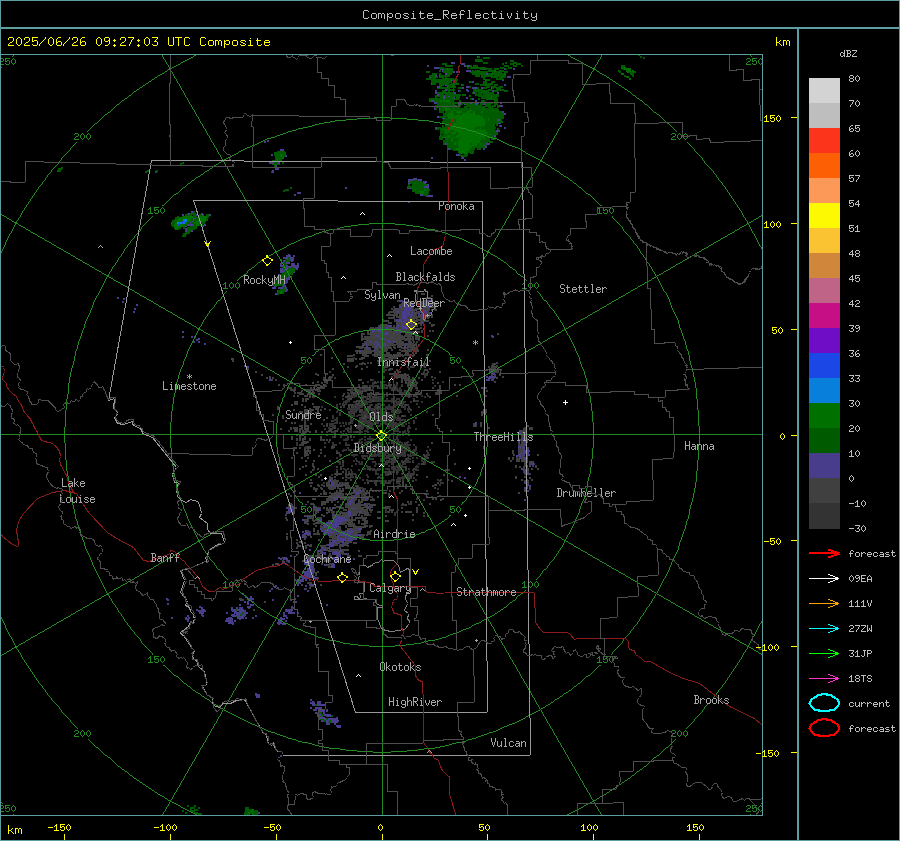The image size is (900, 841).
Task: Select the bright blue swatch below 36
Action: click(824, 365)
